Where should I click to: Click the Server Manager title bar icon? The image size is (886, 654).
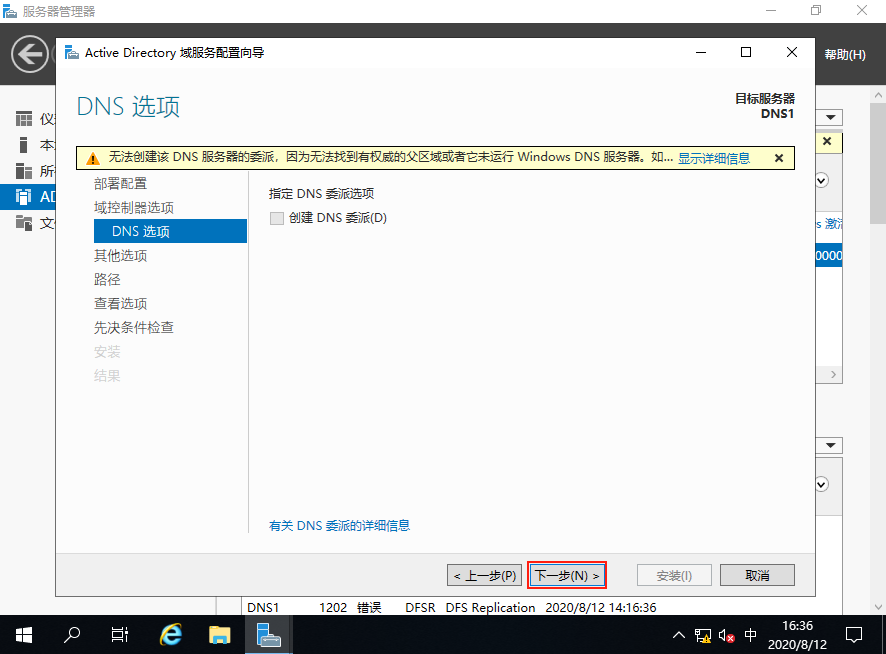(10, 11)
